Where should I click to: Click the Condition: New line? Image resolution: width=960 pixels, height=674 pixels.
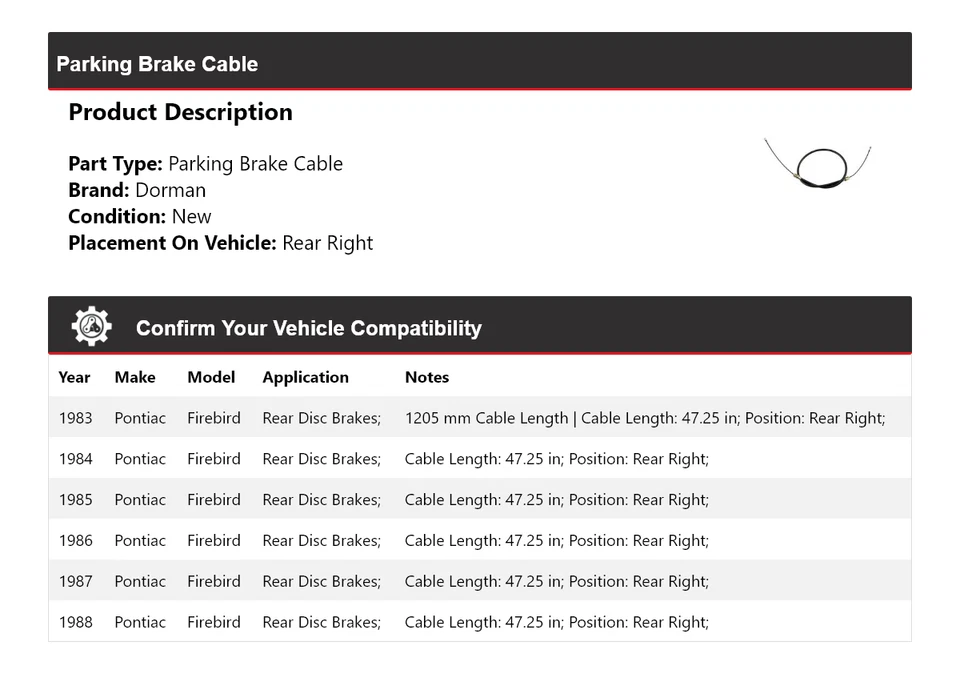coord(140,216)
